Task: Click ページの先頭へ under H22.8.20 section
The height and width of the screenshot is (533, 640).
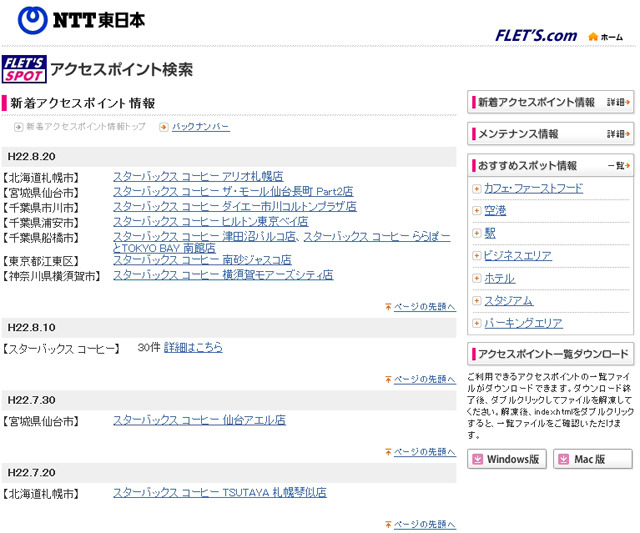Action: coord(424,307)
